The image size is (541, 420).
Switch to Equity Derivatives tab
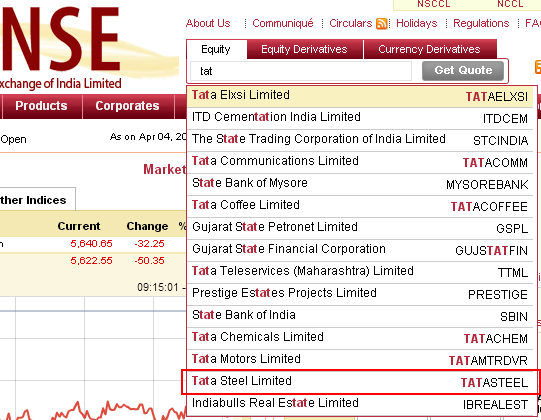pos(305,49)
